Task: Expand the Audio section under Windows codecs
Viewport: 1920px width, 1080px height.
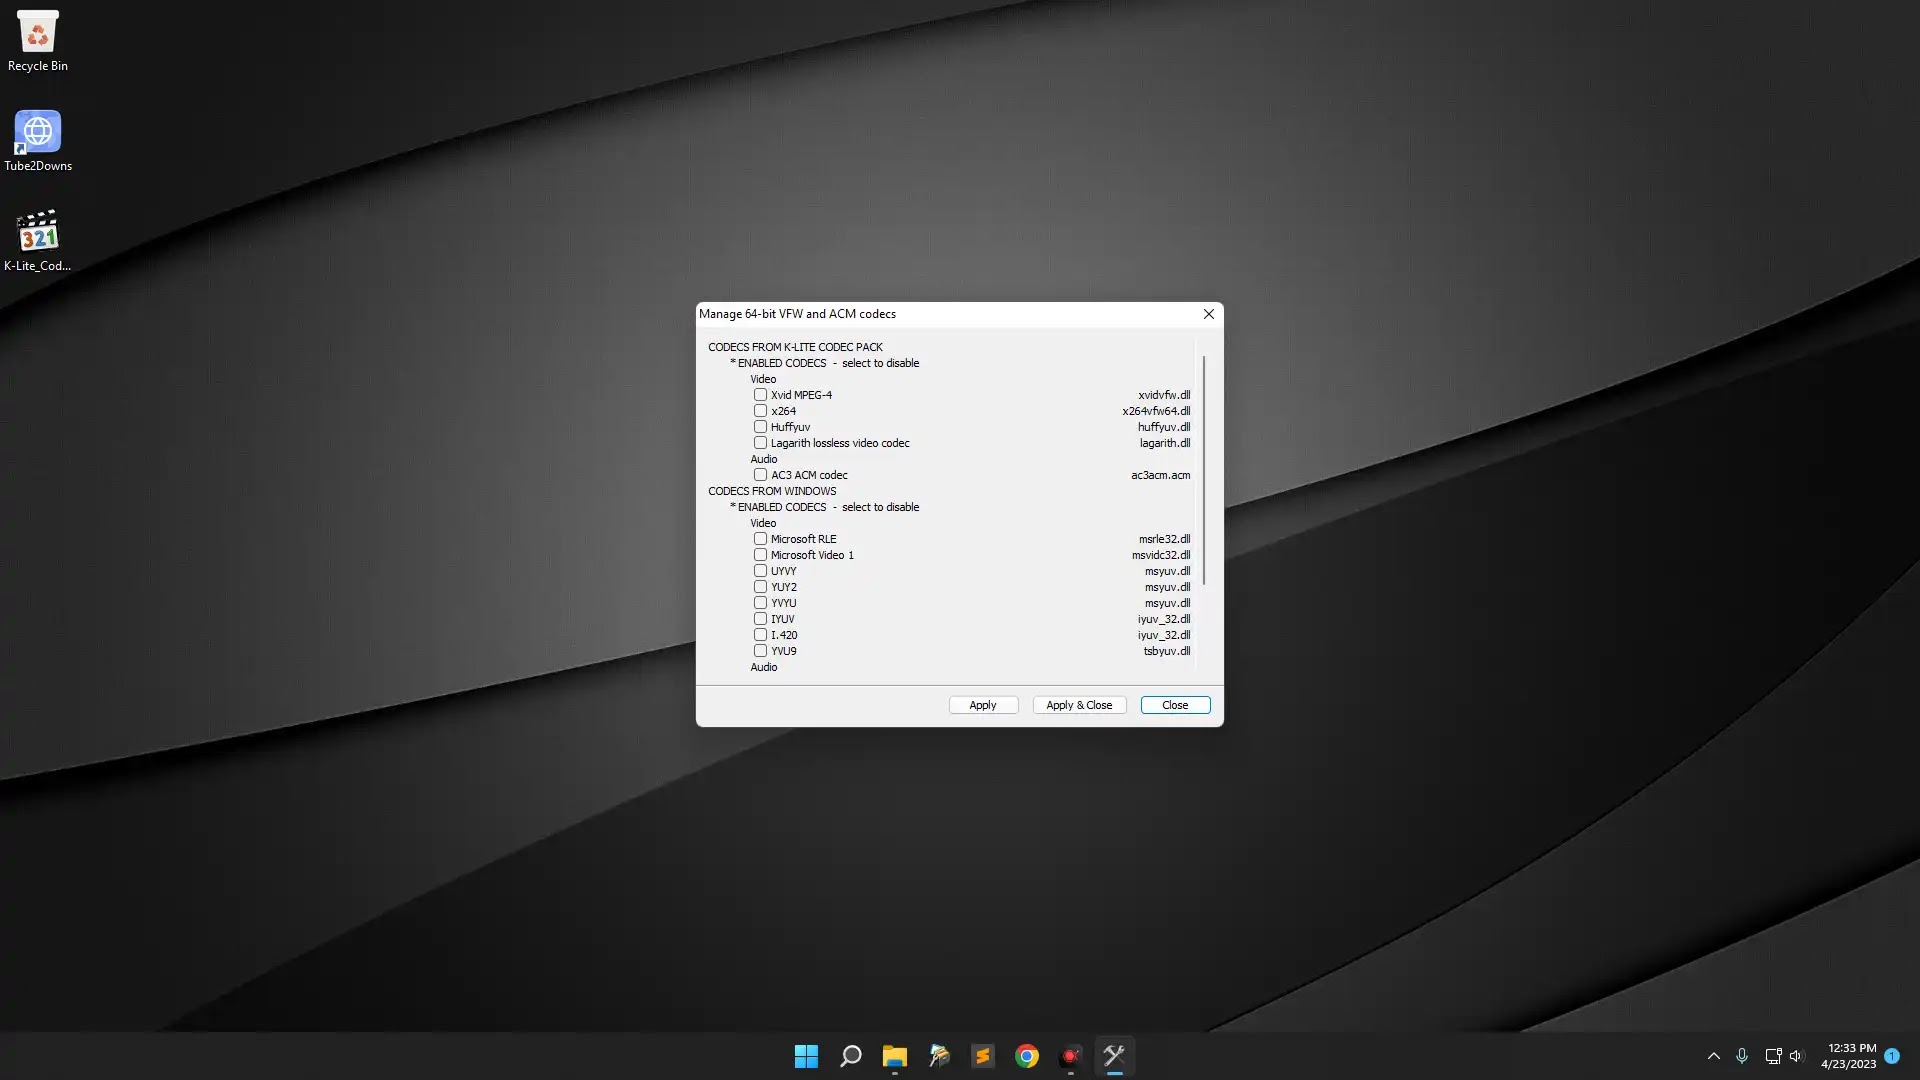Action: coord(764,667)
